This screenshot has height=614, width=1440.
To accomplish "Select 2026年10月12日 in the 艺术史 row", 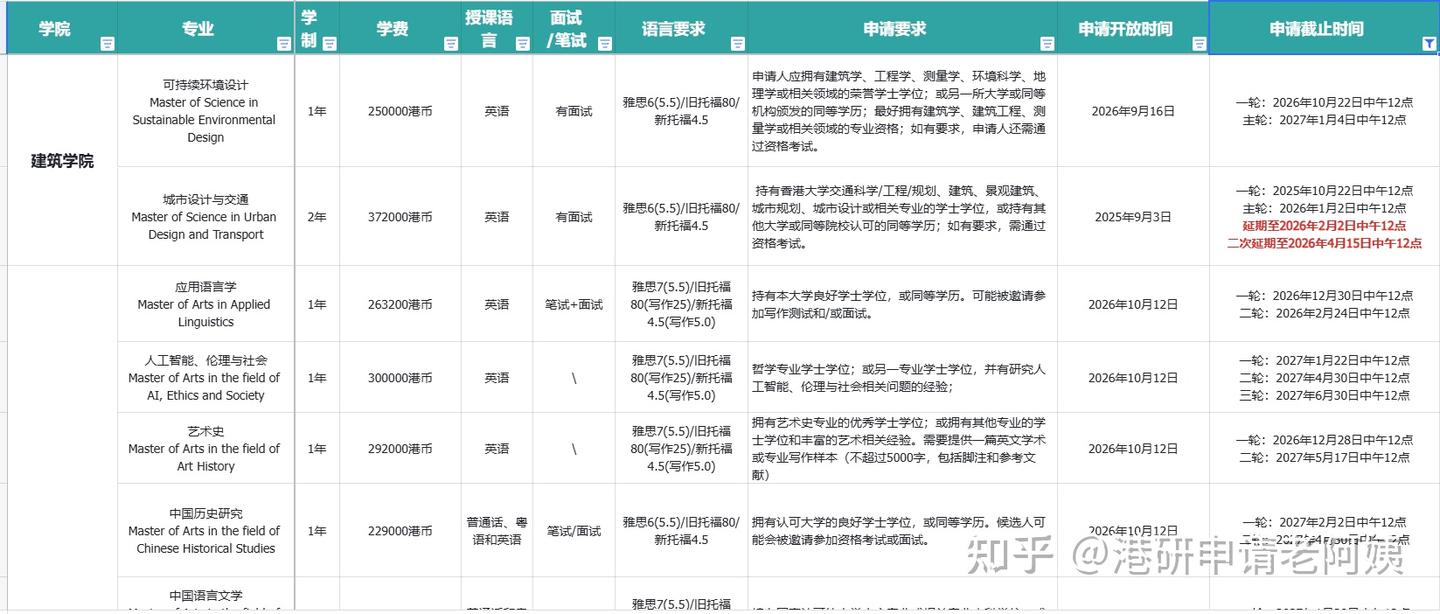I will point(1133,448).
